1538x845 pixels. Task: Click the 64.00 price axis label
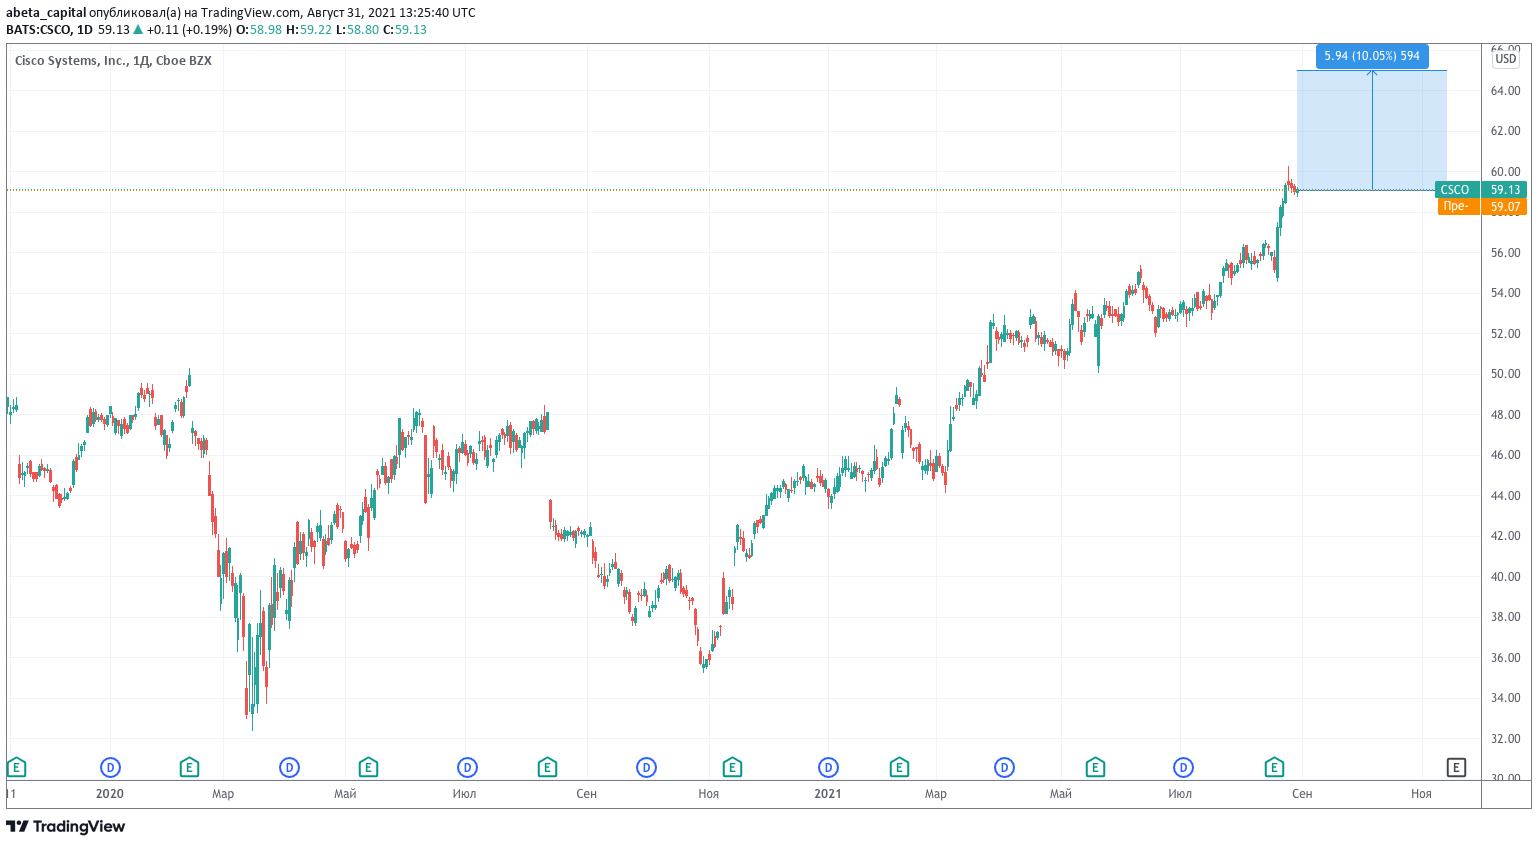1505,90
